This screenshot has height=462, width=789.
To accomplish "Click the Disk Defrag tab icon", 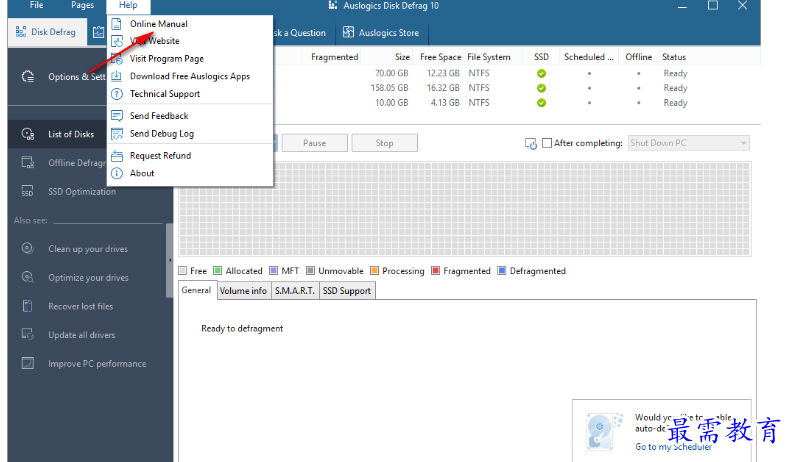I will tap(21, 32).
